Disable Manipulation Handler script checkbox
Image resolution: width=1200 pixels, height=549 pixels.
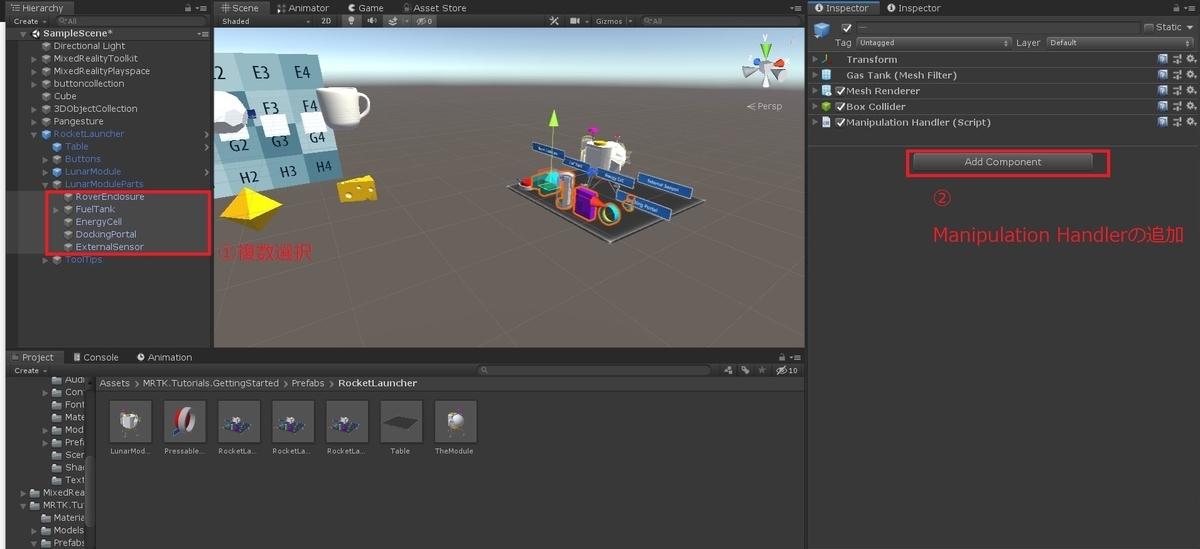point(841,123)
